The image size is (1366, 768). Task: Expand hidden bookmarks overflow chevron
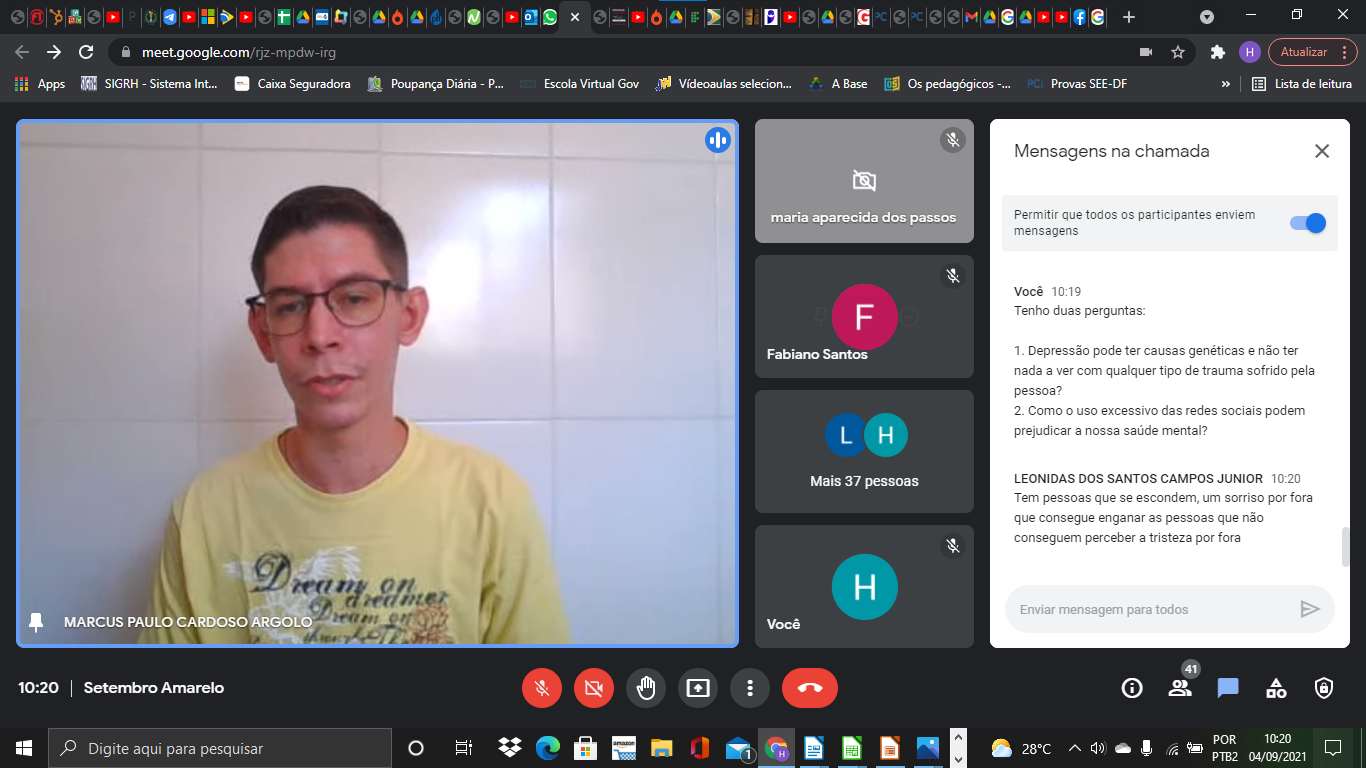[1225, 84]
